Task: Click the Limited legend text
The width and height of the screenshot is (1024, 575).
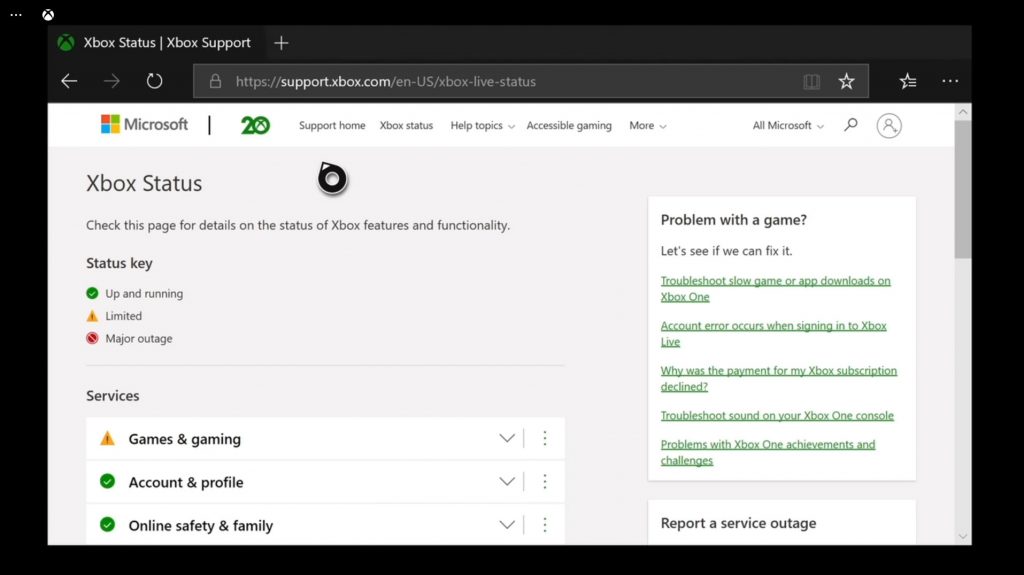Action: tap(123, 316)
